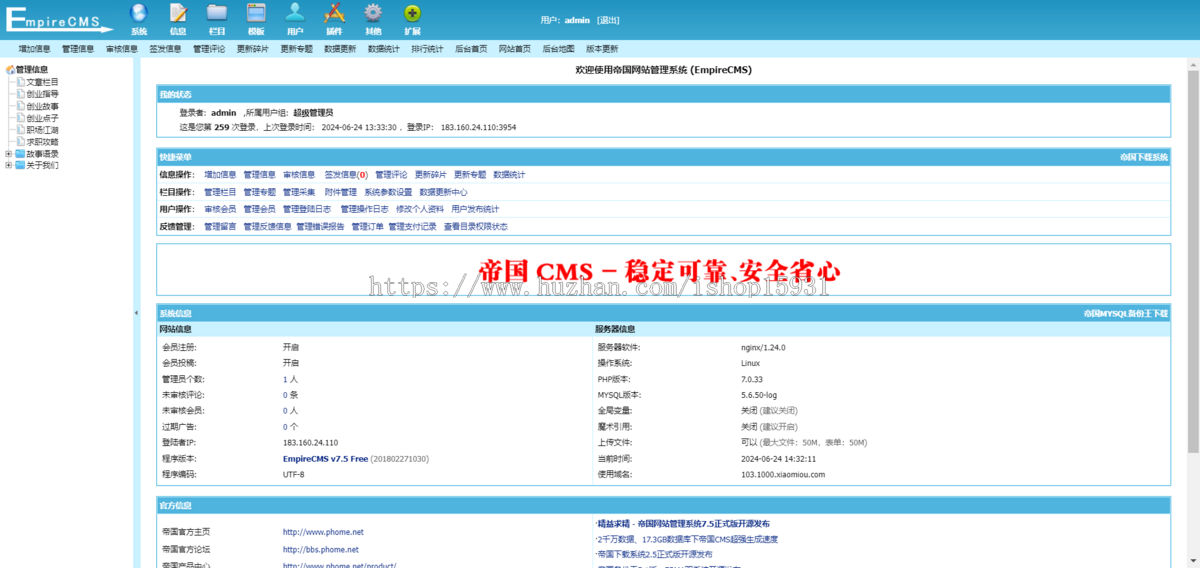Click the page icon beside 求职攻略
The height and width of the screenshot is (568, 1200).
click(x=20, y=142)
